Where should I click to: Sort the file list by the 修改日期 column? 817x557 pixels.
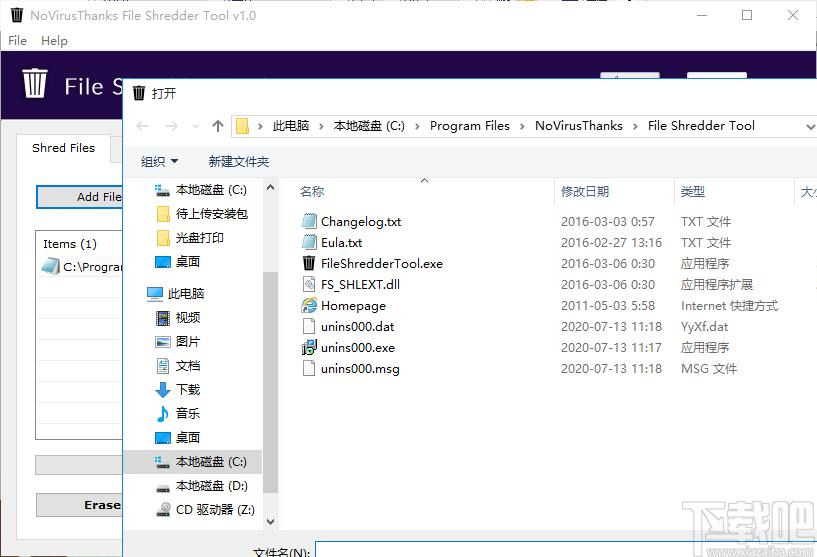(585, 192)
